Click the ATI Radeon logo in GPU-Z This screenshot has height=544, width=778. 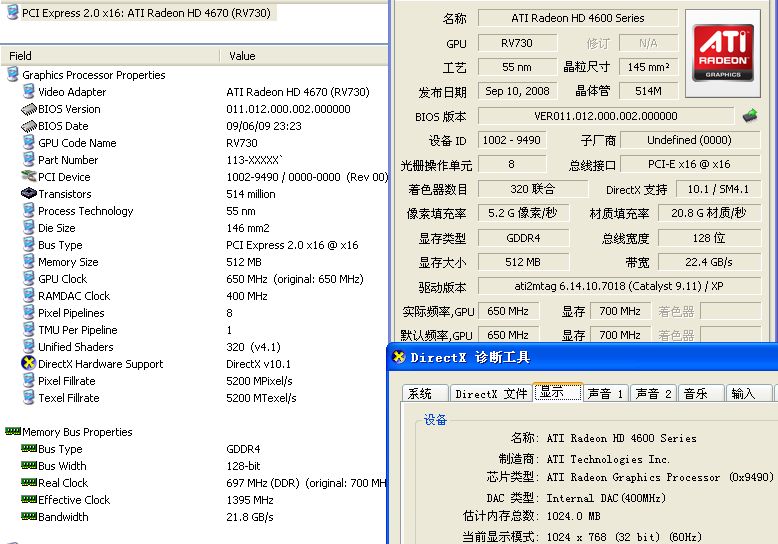click(723, 53)
